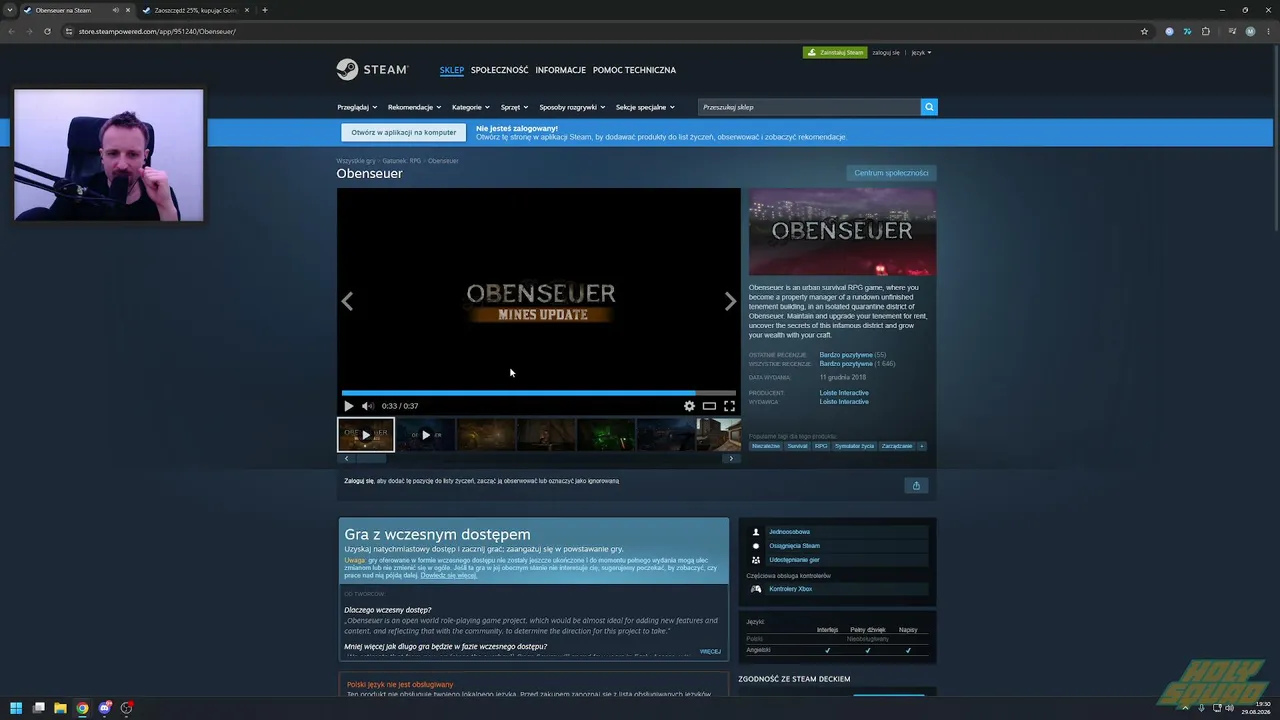Open video settings gear
Screen dimensions: 1280x720
(x=689, y=406)
